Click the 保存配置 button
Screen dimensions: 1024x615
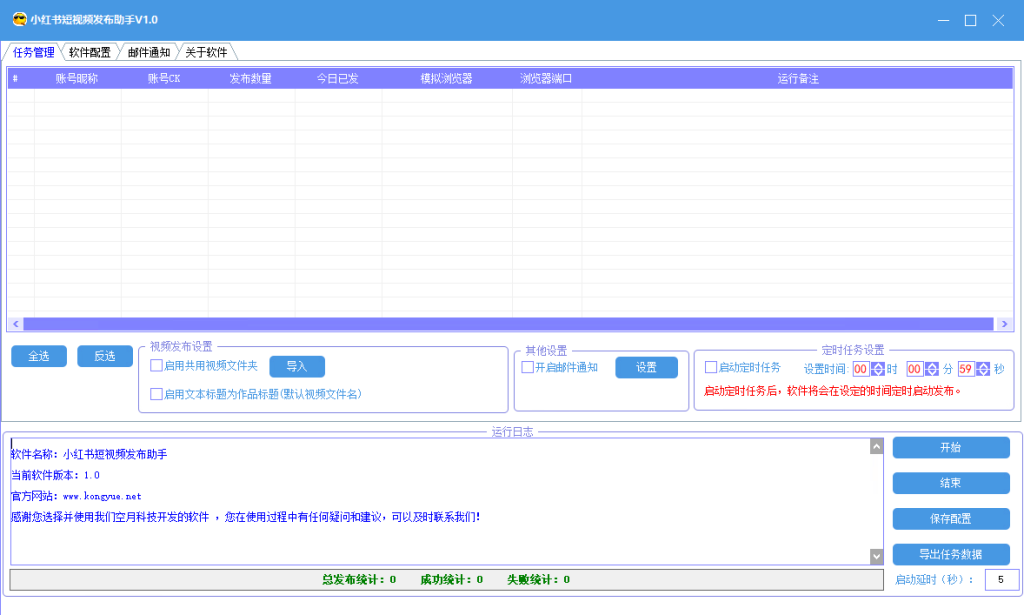[951, 518]
